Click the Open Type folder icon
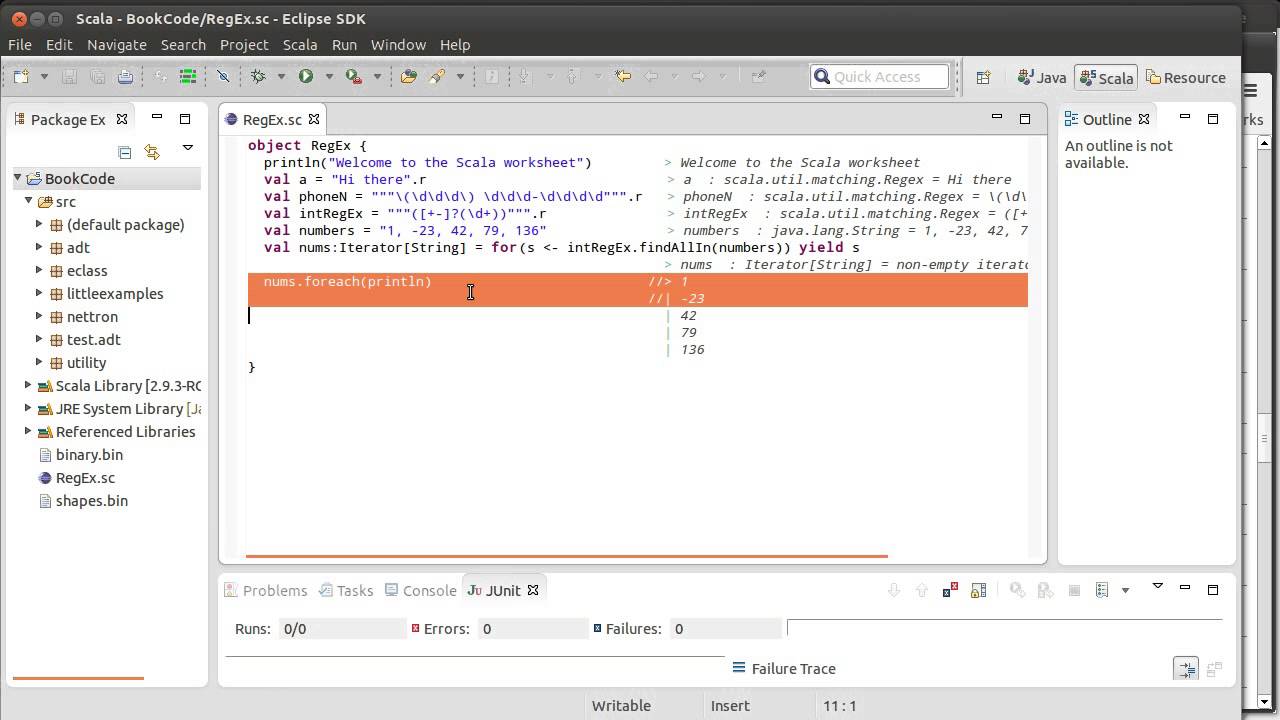 click(408, 76)
